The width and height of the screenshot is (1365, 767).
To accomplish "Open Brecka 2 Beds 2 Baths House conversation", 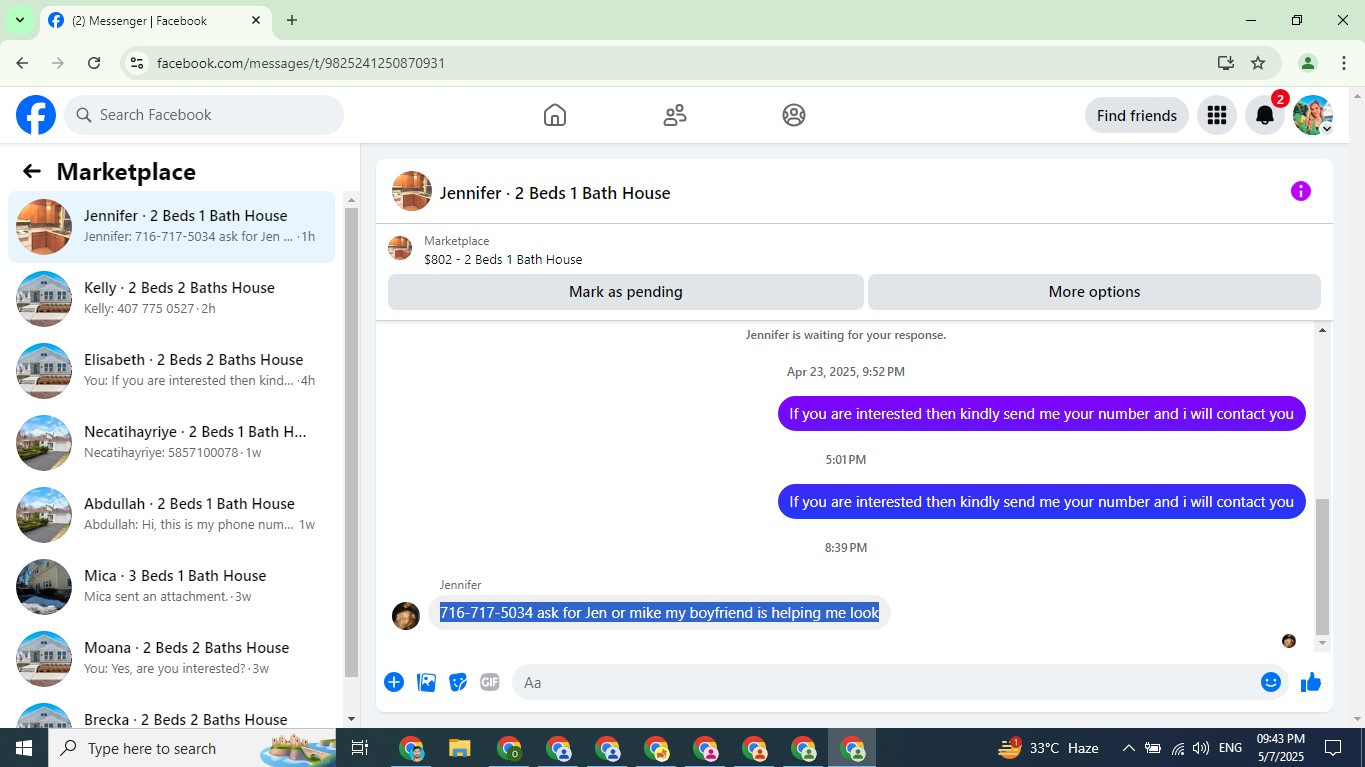I will coord(171,713).
